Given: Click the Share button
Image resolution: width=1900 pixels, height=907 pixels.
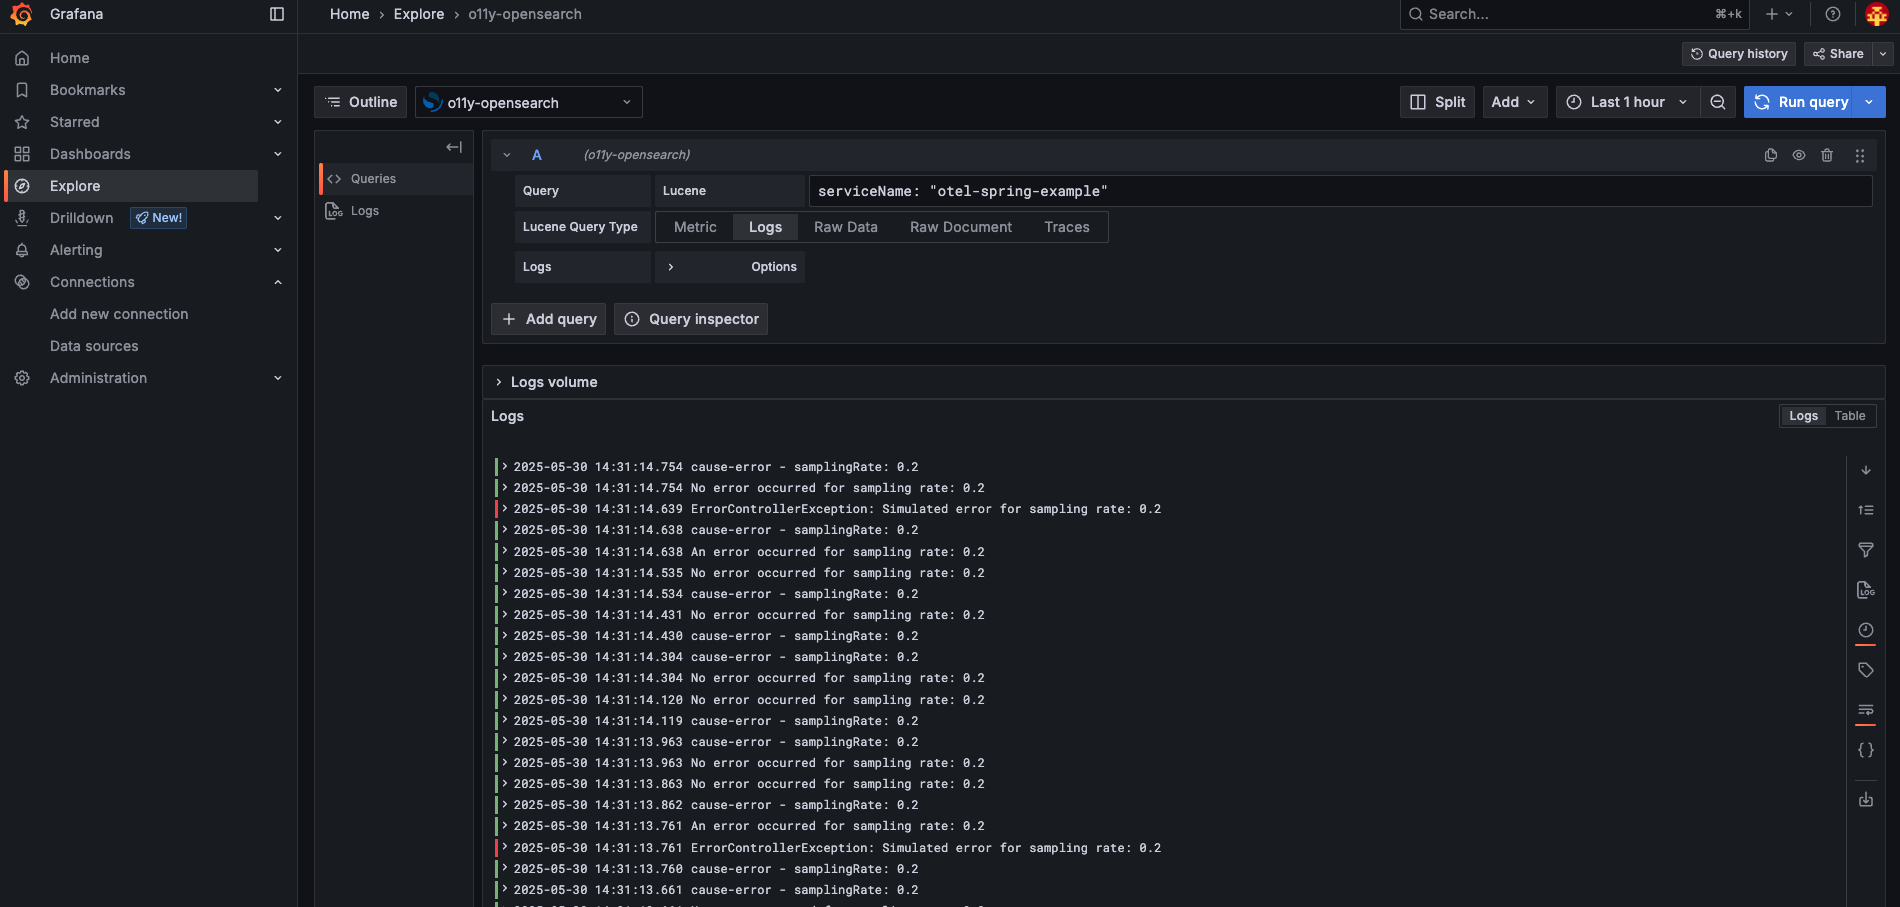Looking at the screenshot, I should (x=1838, y=54).
